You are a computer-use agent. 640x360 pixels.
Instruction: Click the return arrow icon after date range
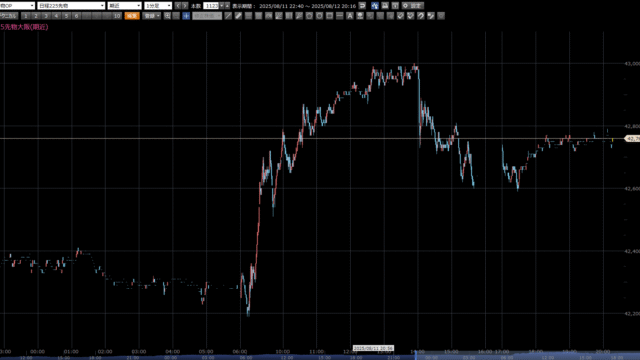(362, 6)
